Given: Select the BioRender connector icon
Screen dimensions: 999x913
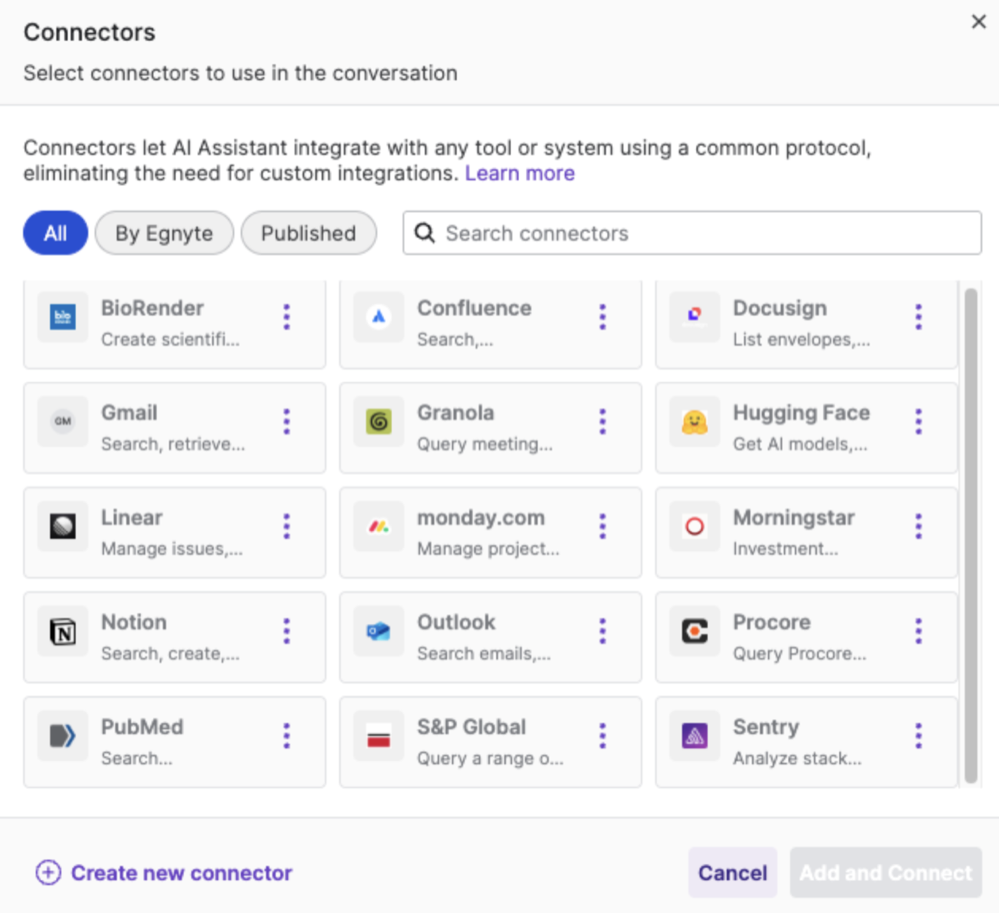Looking at the screenshot, I should (62, 318).
